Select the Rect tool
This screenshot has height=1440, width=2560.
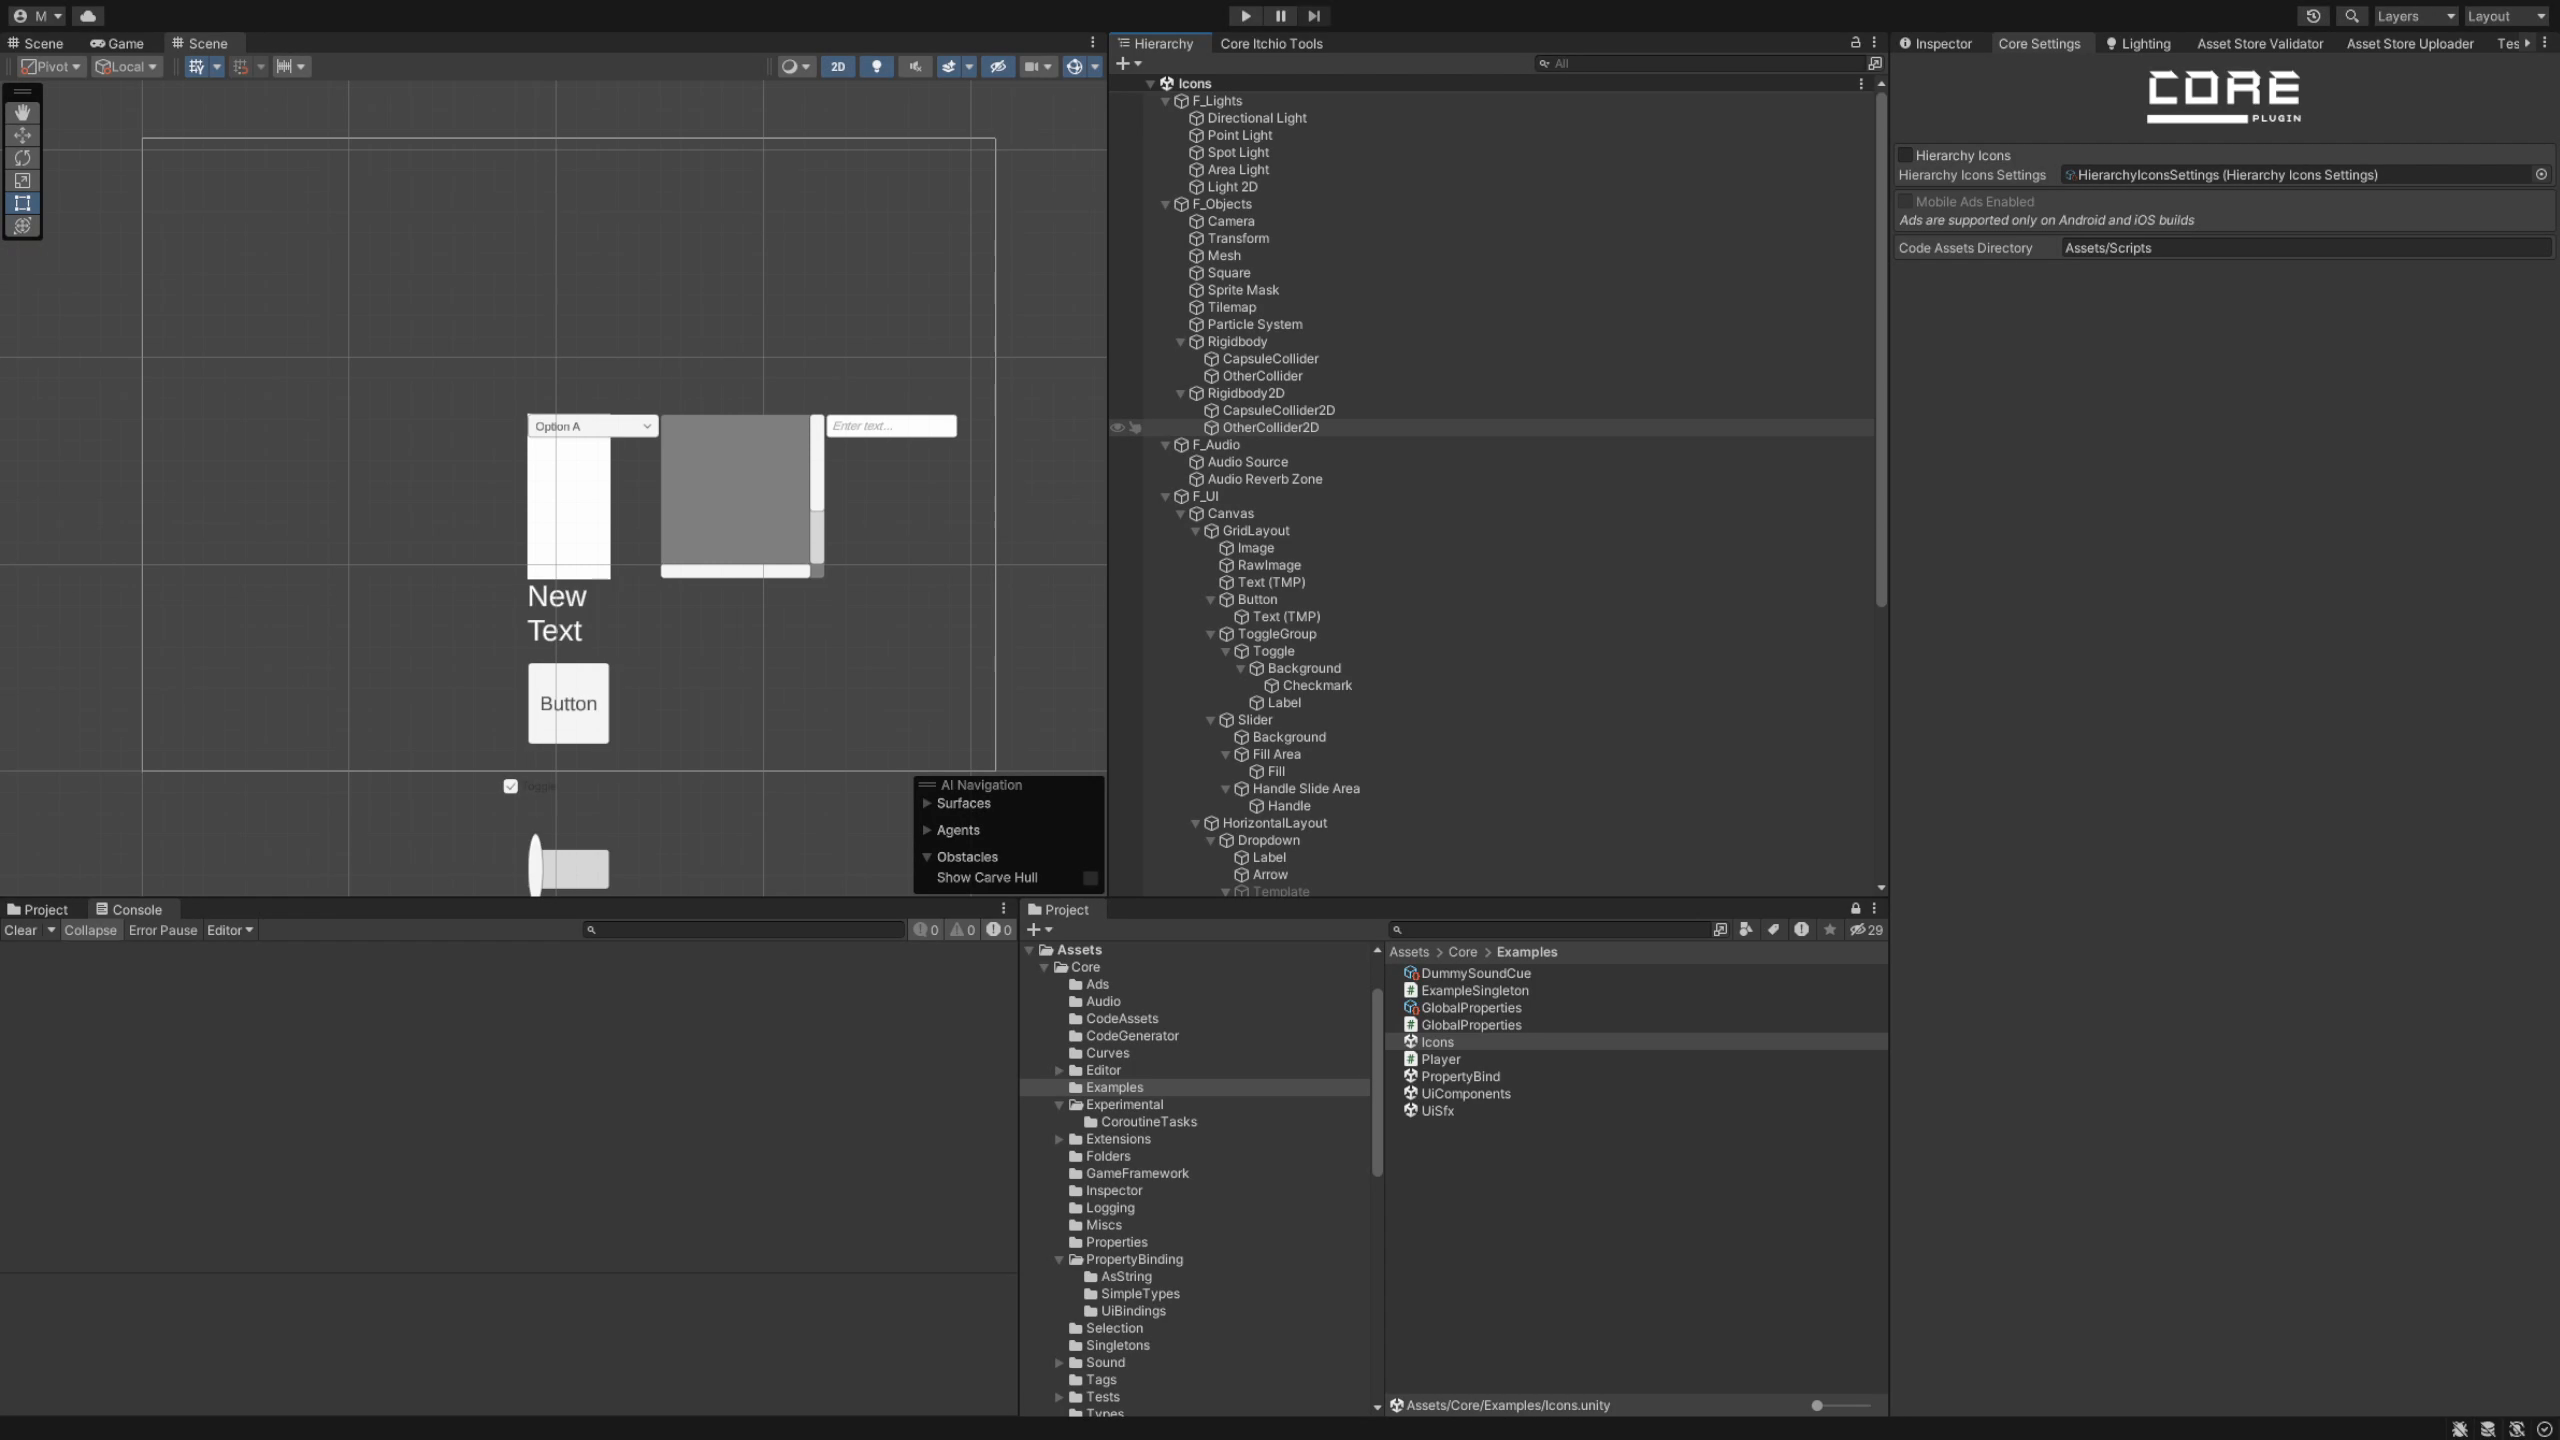click(22, 203)
